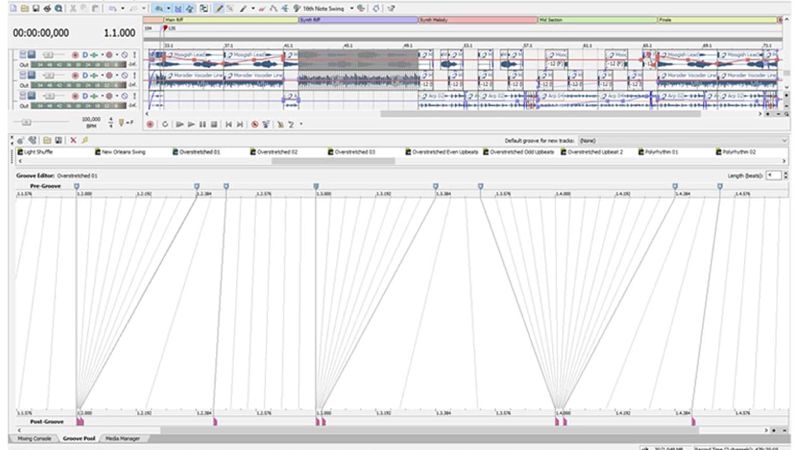Select the Polyrhythm 01 groove
Image resolution: width=800 pixels, height=450 pixels.
coord(658,152)
